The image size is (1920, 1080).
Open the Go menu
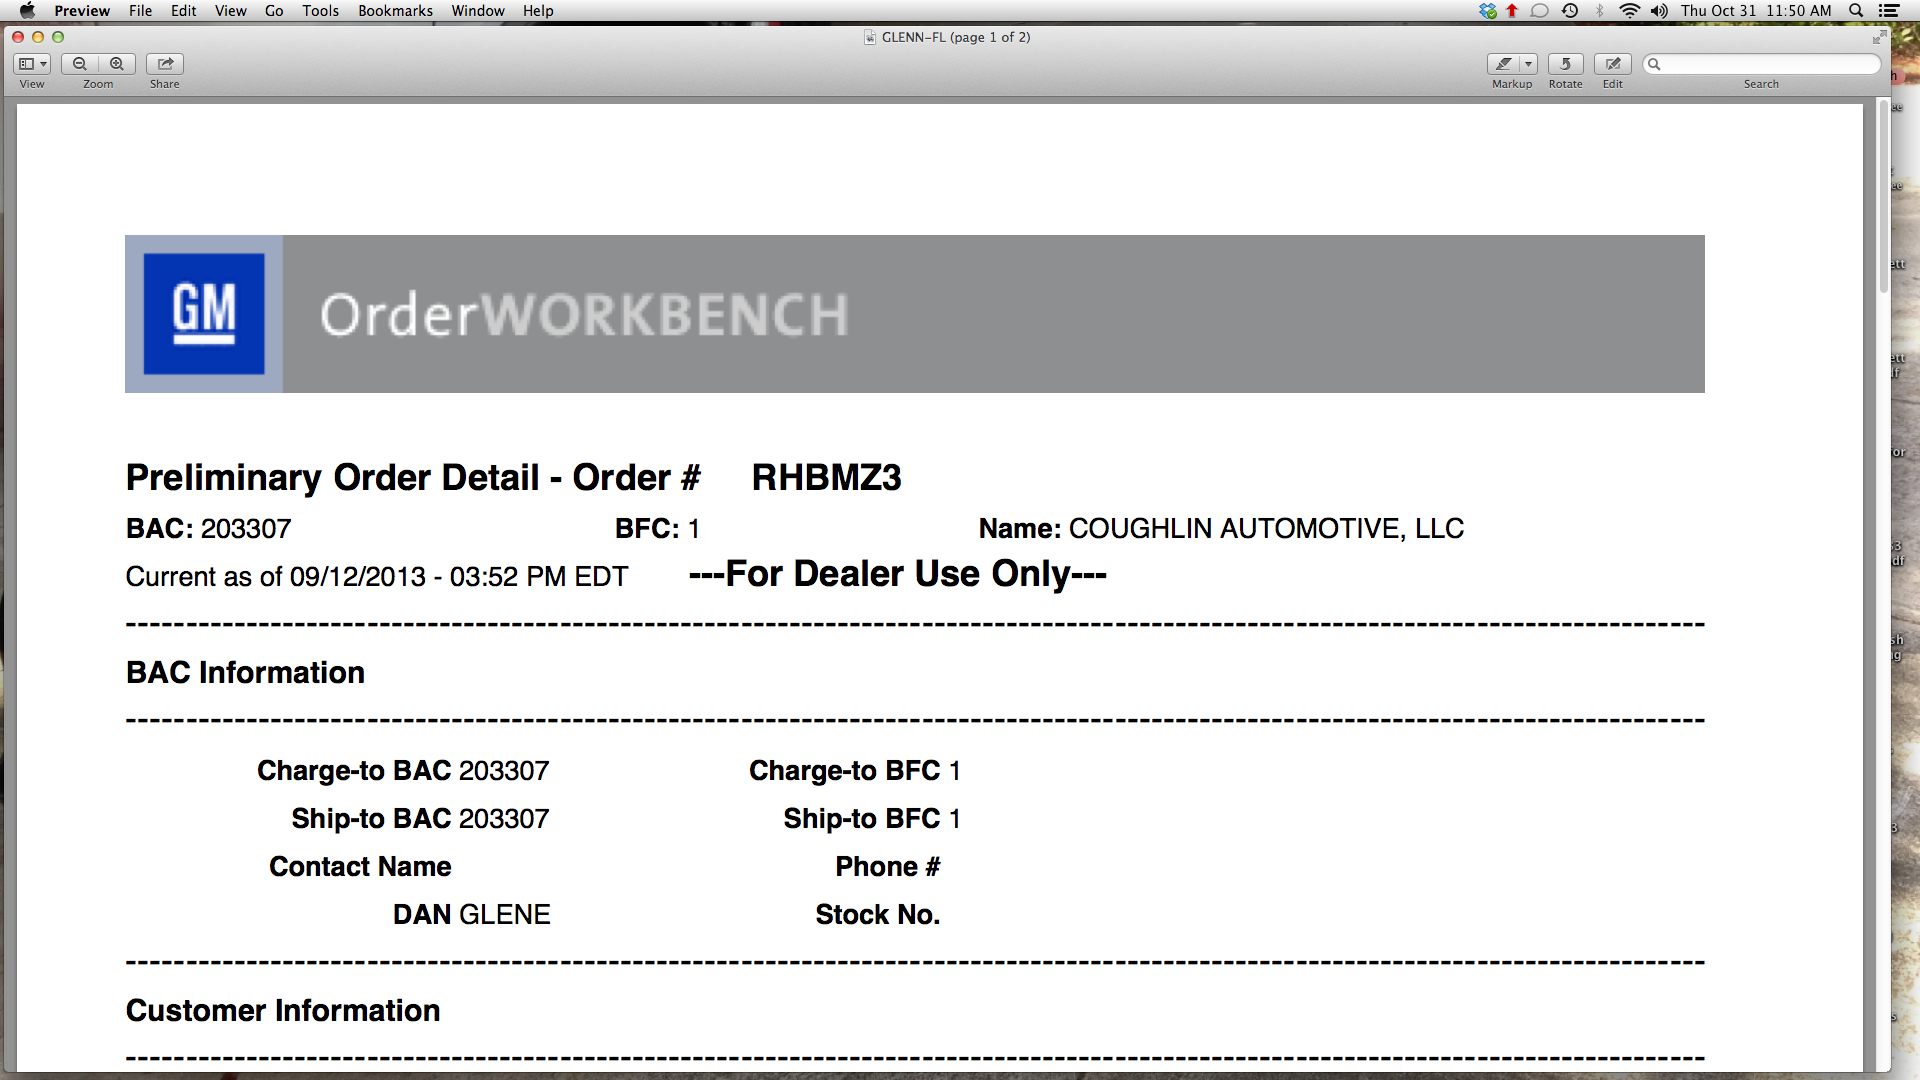click(x=274, y=11)
